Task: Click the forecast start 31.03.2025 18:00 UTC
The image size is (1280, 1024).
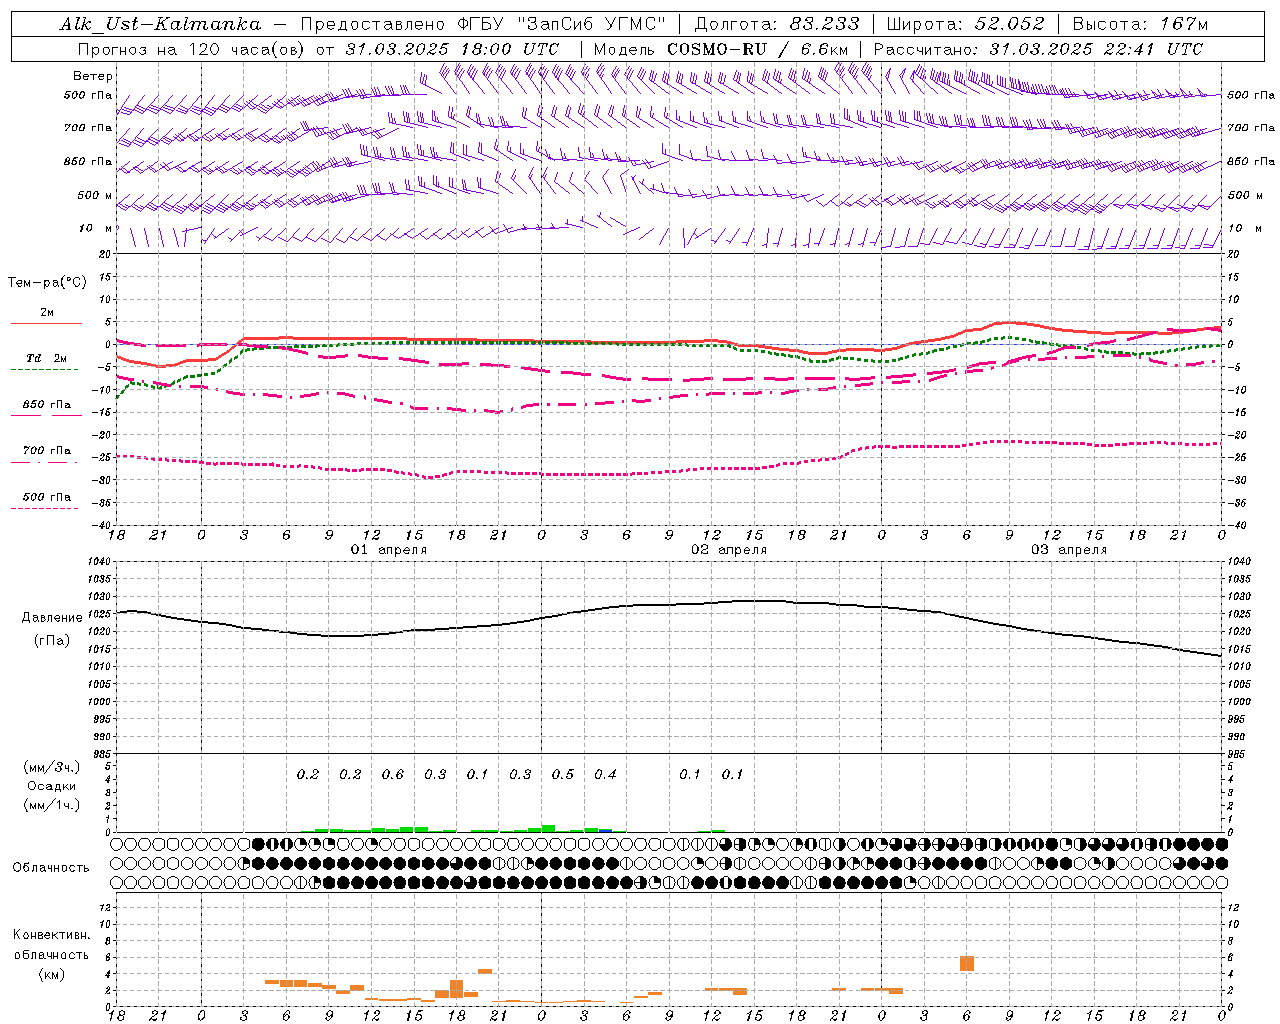Action: [x=452, y=49]
